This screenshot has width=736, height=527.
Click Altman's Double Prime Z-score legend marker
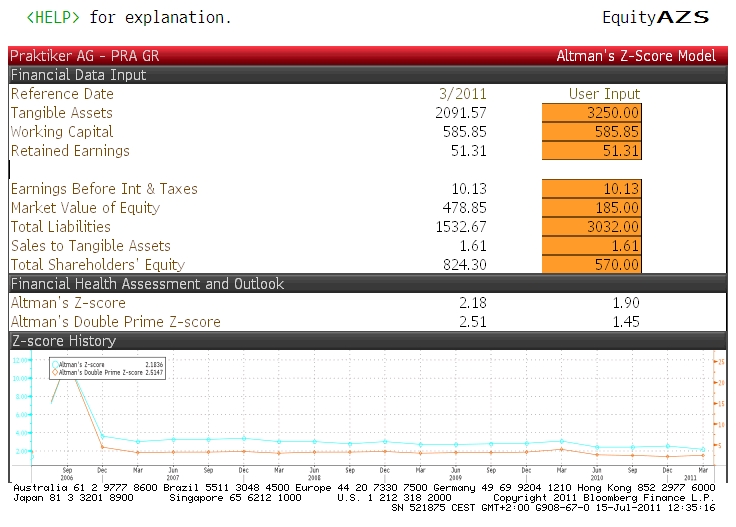pyautogui.click(x=54, y=373)
